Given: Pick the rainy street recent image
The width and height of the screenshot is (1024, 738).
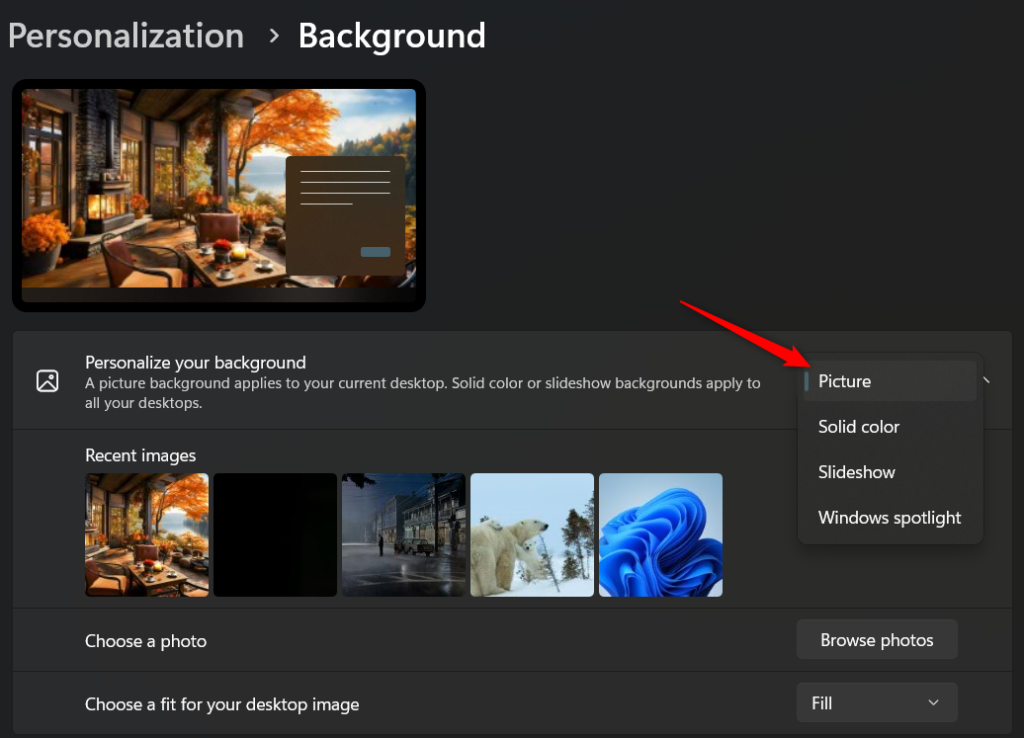Looking at the screenshot, I should (403, 535).
